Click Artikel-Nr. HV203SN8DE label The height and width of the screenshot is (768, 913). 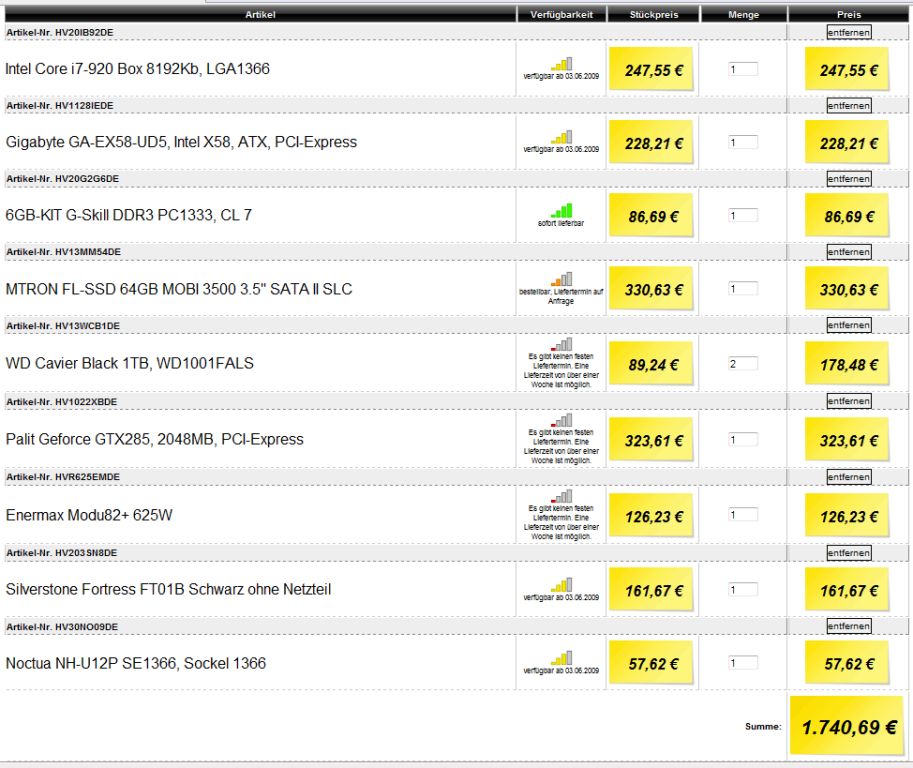[x=61, y=553]
